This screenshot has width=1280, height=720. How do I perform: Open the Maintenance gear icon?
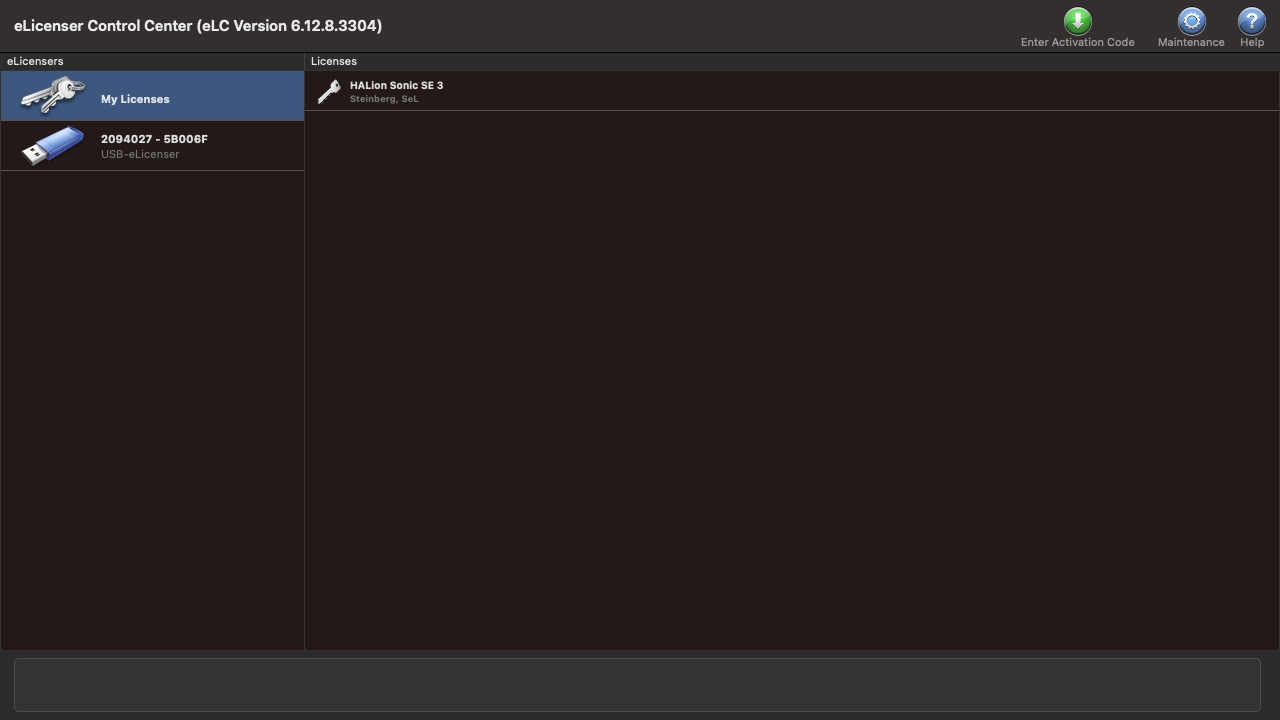[x=1191, y=21]
